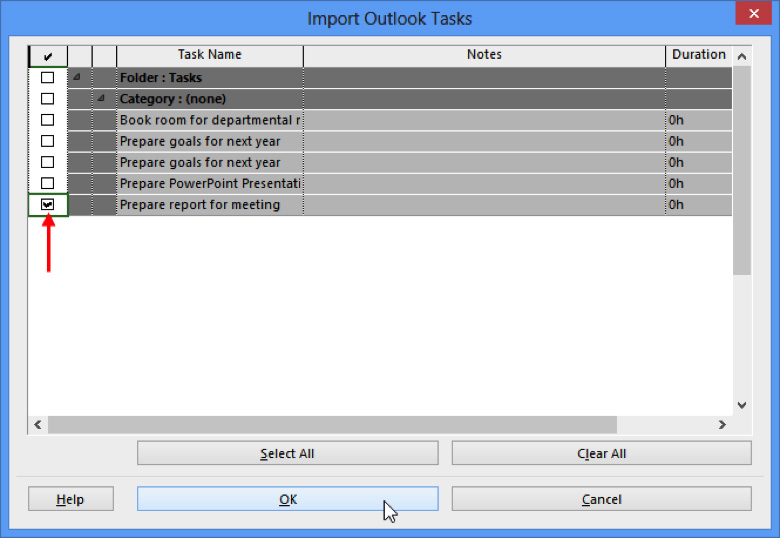Click duration 0h of Prepare report for meeting
The height and width of the screenshot is (538, 780).
click(698, 204)
